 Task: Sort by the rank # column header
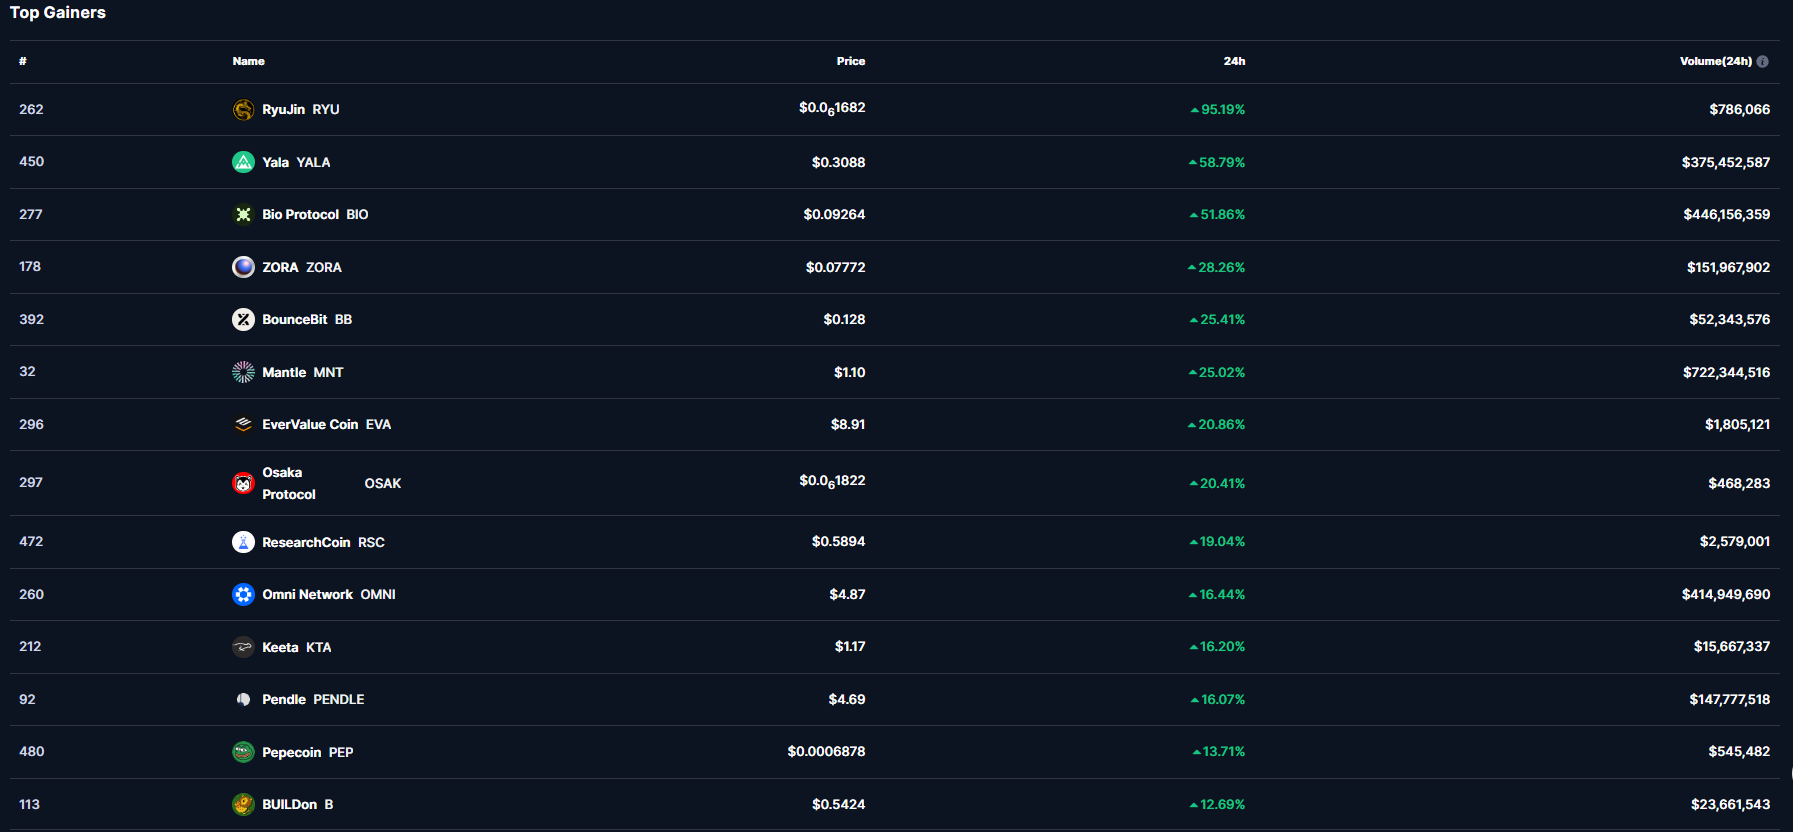[23, 62]
